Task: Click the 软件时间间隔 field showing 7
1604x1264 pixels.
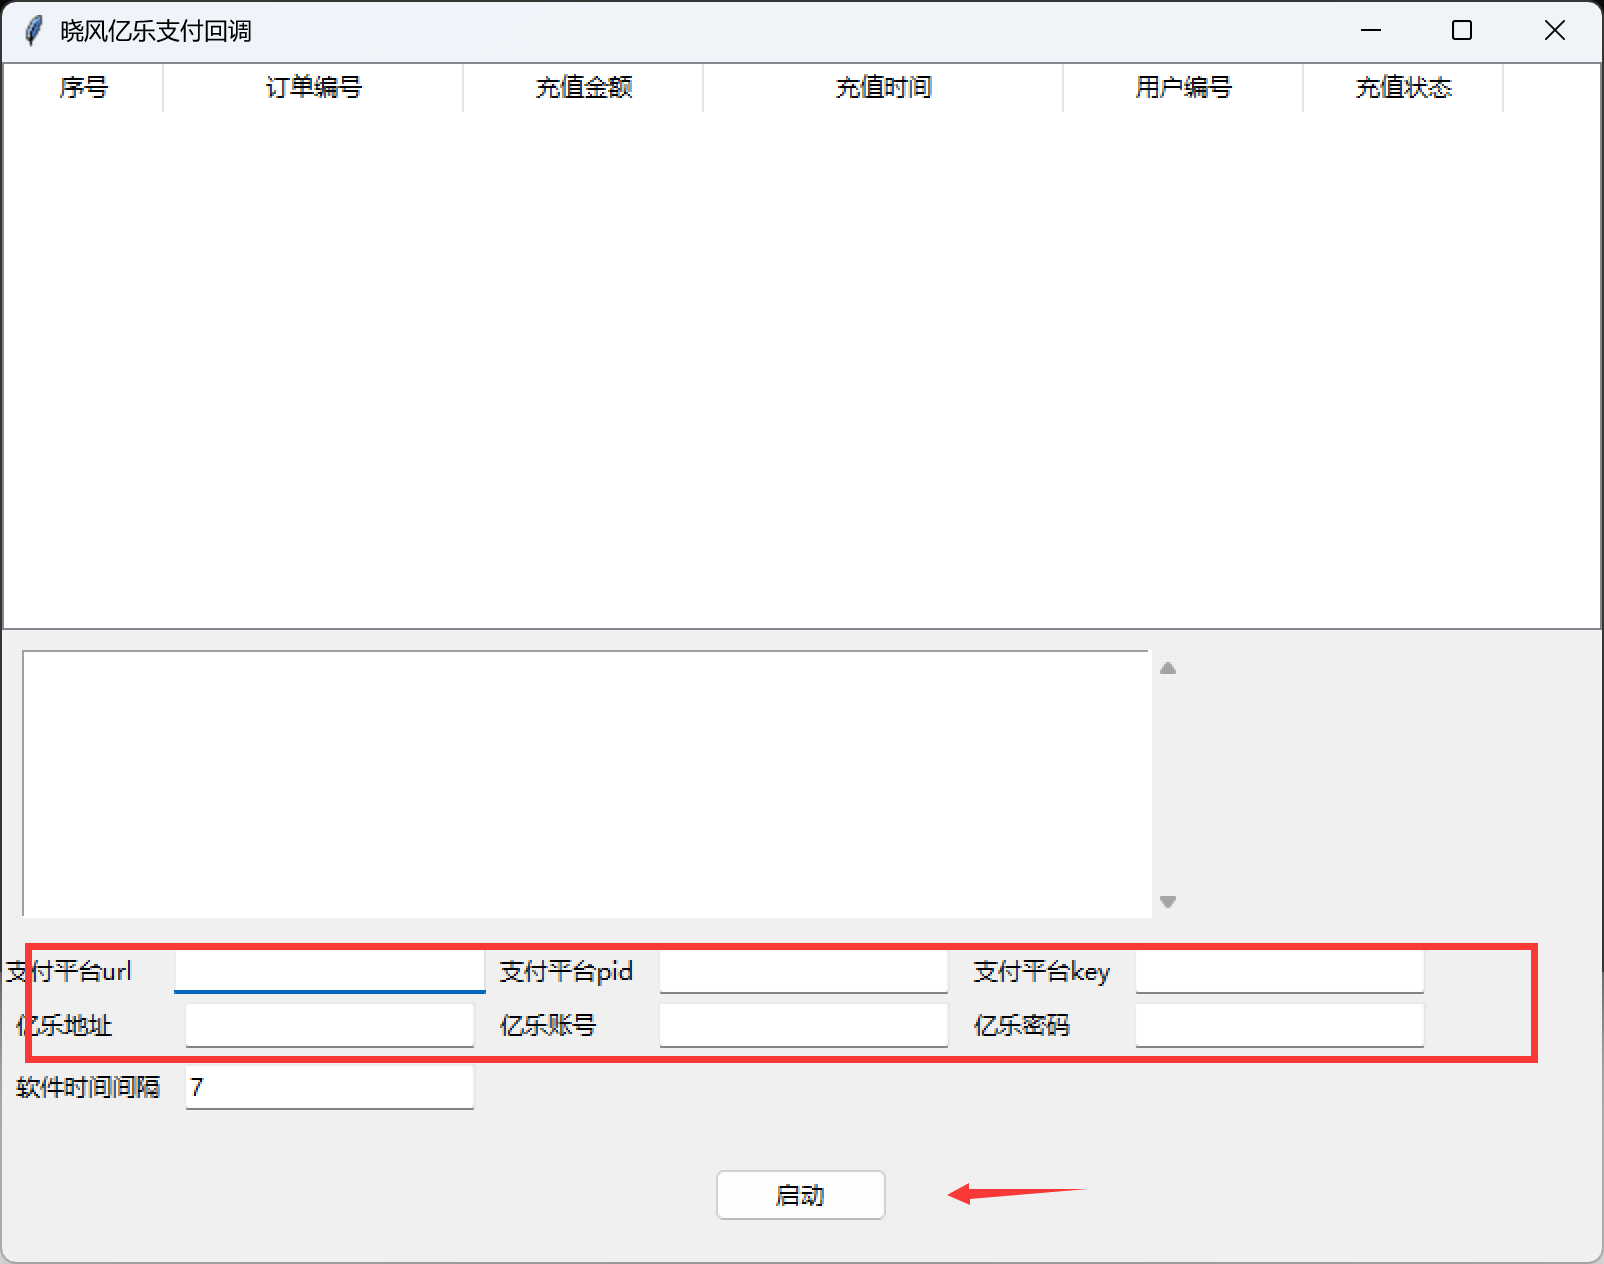Action: tap(329, 1087)
